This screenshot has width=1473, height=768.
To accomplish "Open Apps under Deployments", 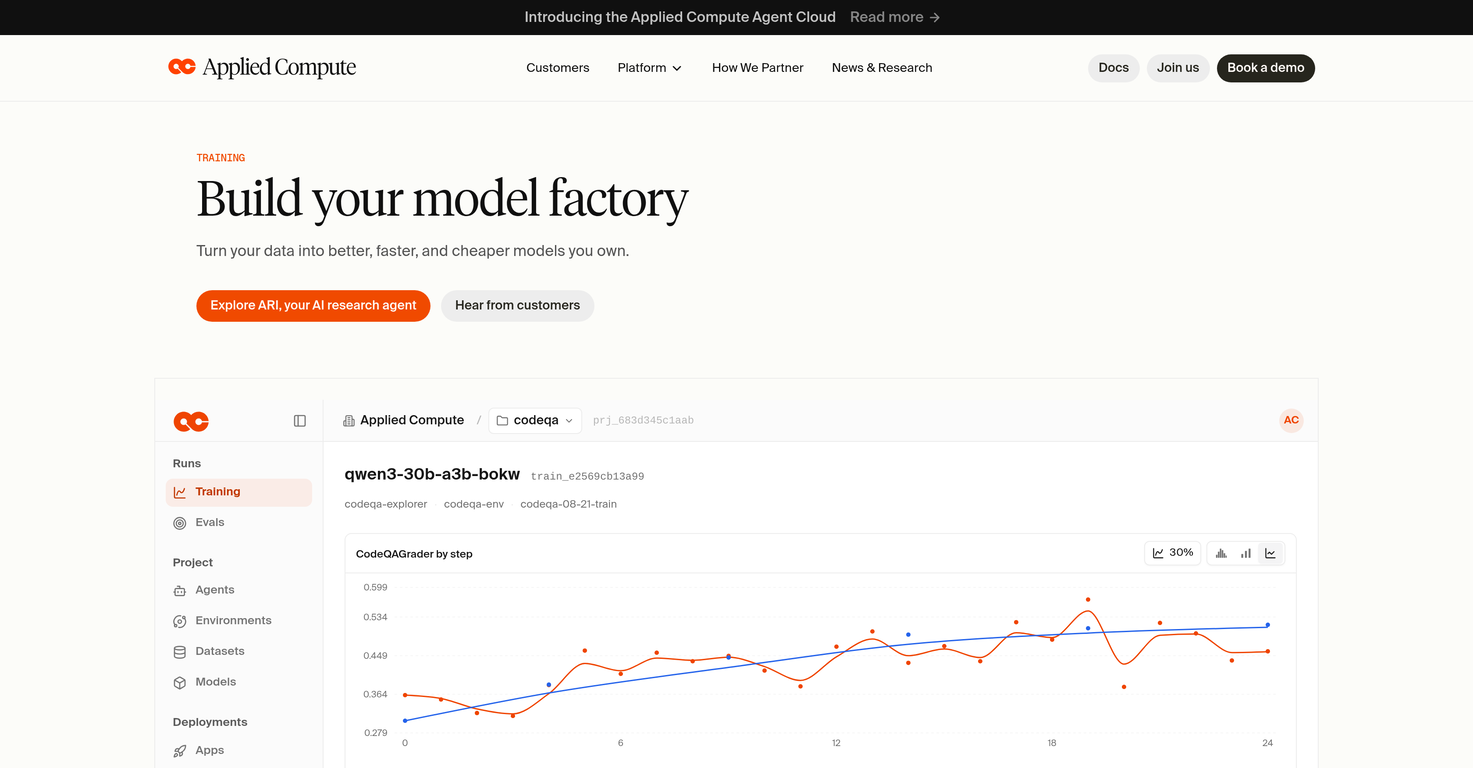I will coord(239,750).
